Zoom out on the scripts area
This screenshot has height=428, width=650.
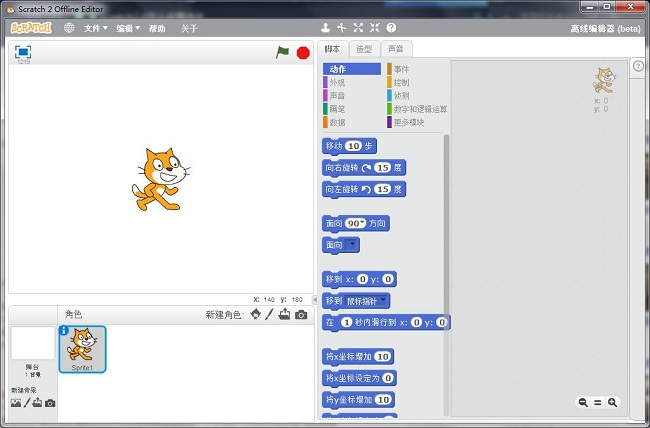coord(582,402)
